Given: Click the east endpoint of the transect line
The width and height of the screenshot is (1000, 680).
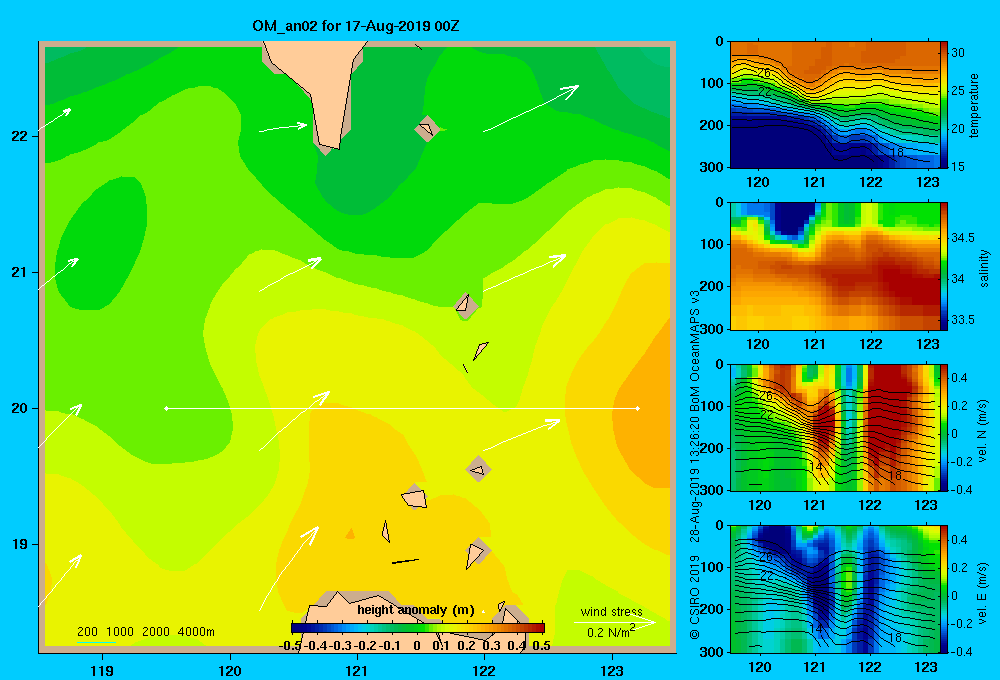Looking at the screenshot, I should (x=638, y=408).
